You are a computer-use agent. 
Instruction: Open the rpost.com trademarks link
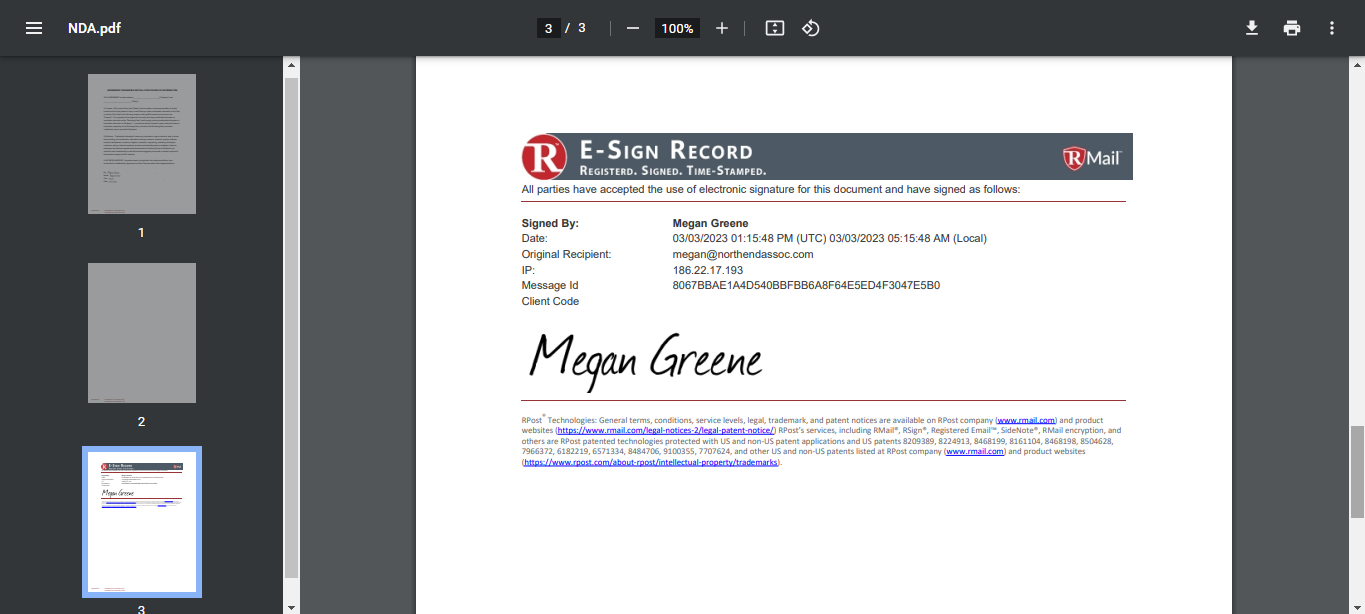click(x=651, y=462)
